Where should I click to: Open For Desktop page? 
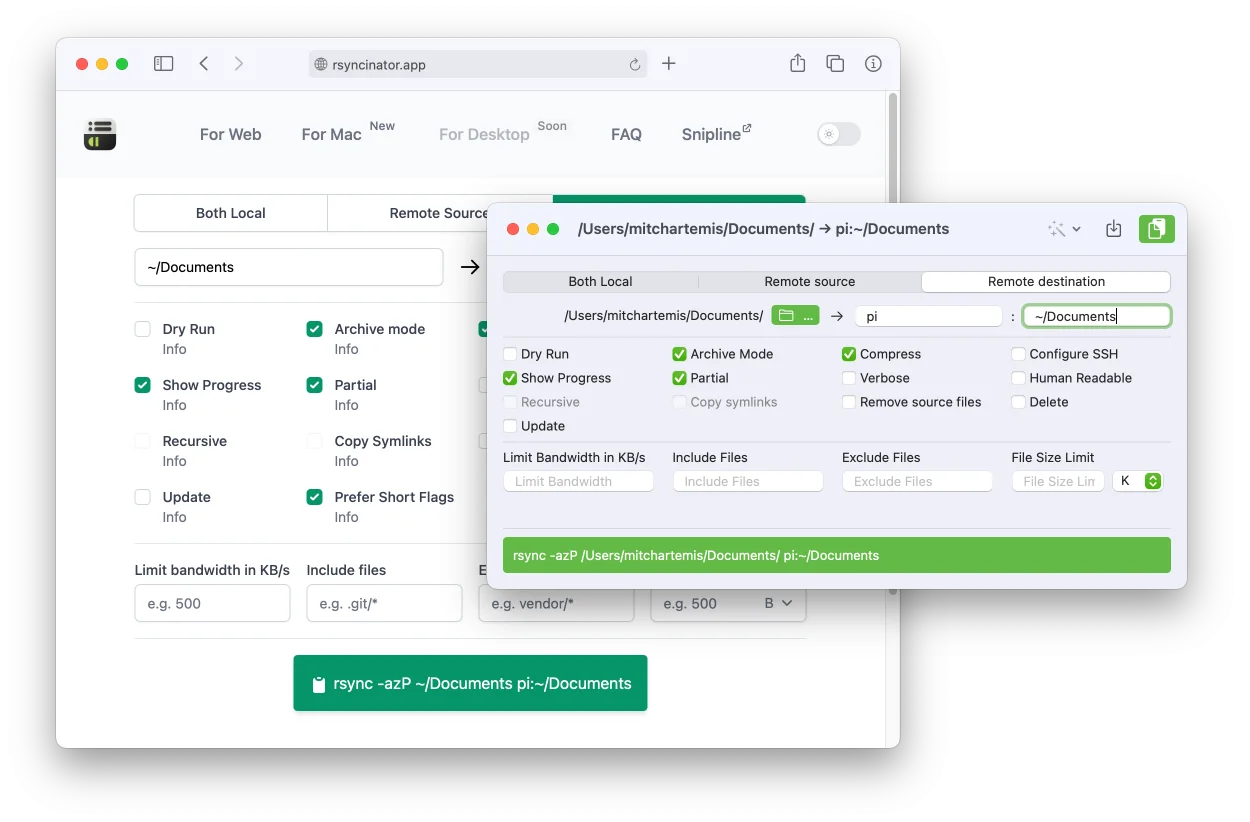pyautogui.click(x=484, y=134)
